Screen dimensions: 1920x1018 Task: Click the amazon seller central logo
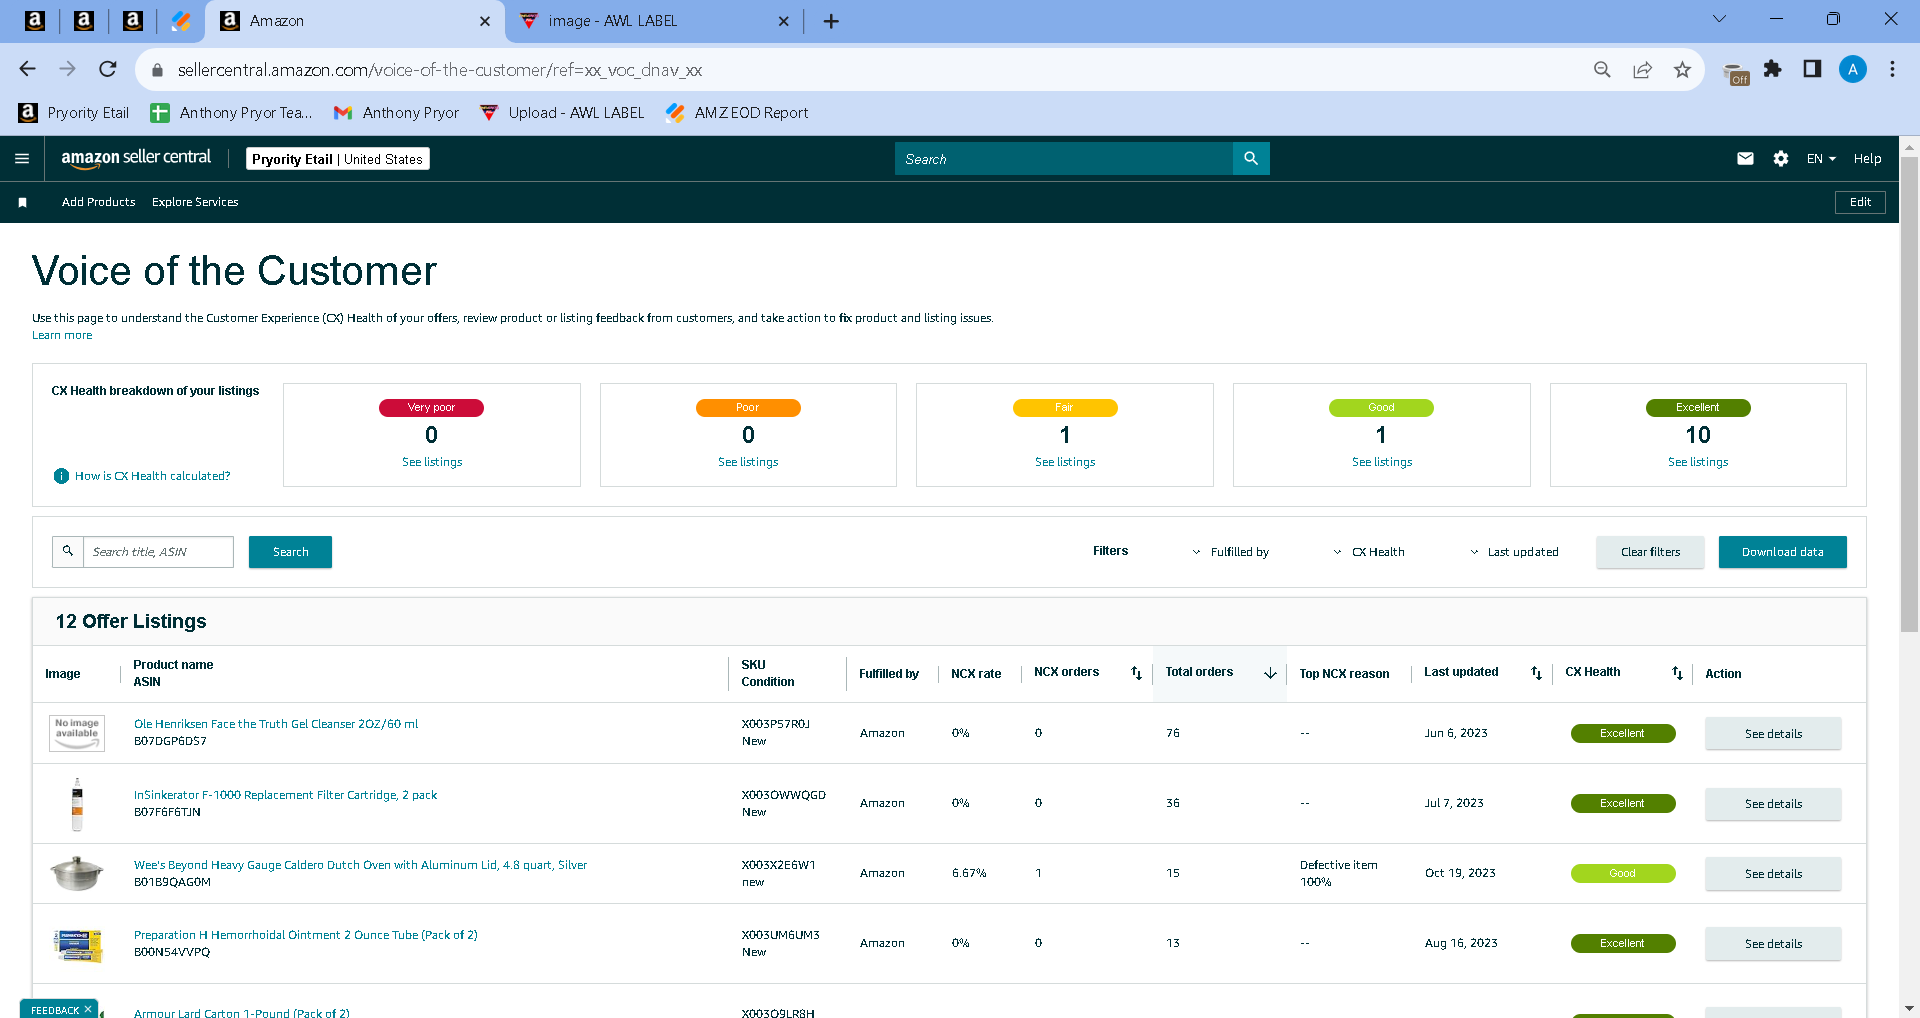pos(136,158)
